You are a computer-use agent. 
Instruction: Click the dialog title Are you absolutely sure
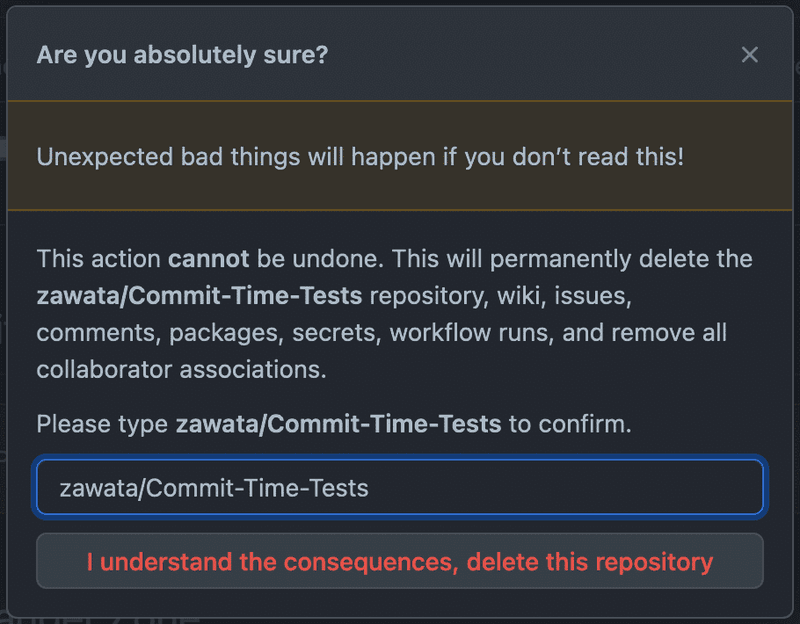(183, 55)
